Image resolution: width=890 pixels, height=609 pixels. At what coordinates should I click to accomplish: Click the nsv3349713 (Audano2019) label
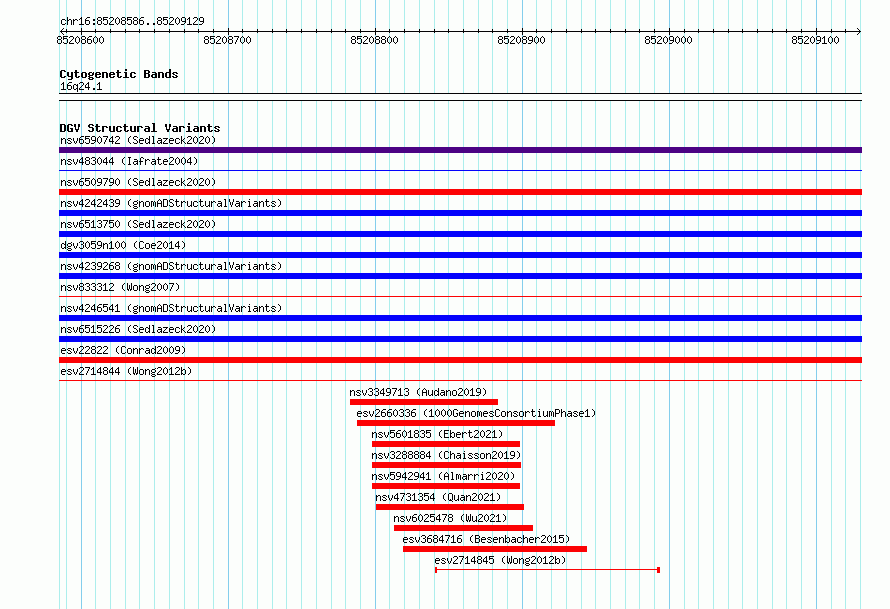pyautogui.click(x=418, y=392)
